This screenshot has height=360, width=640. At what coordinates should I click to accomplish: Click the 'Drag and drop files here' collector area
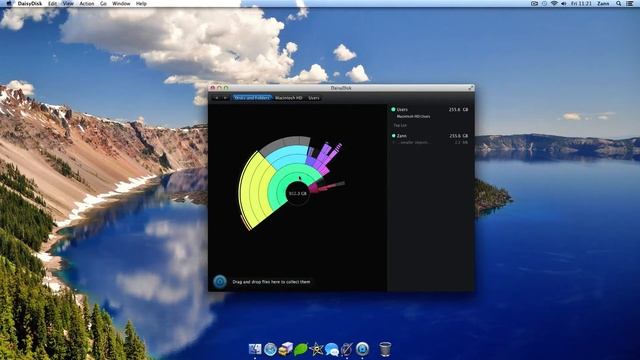point(271,282)
